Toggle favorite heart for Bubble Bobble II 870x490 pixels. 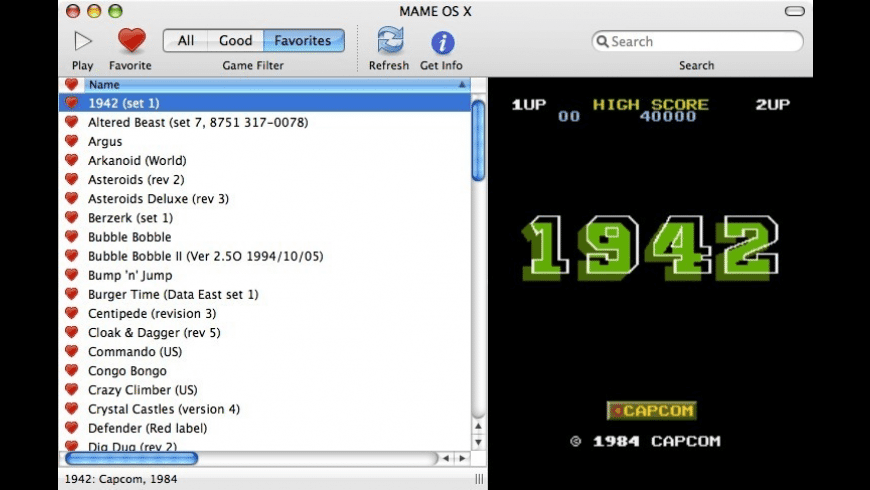(x=71, y=255)
